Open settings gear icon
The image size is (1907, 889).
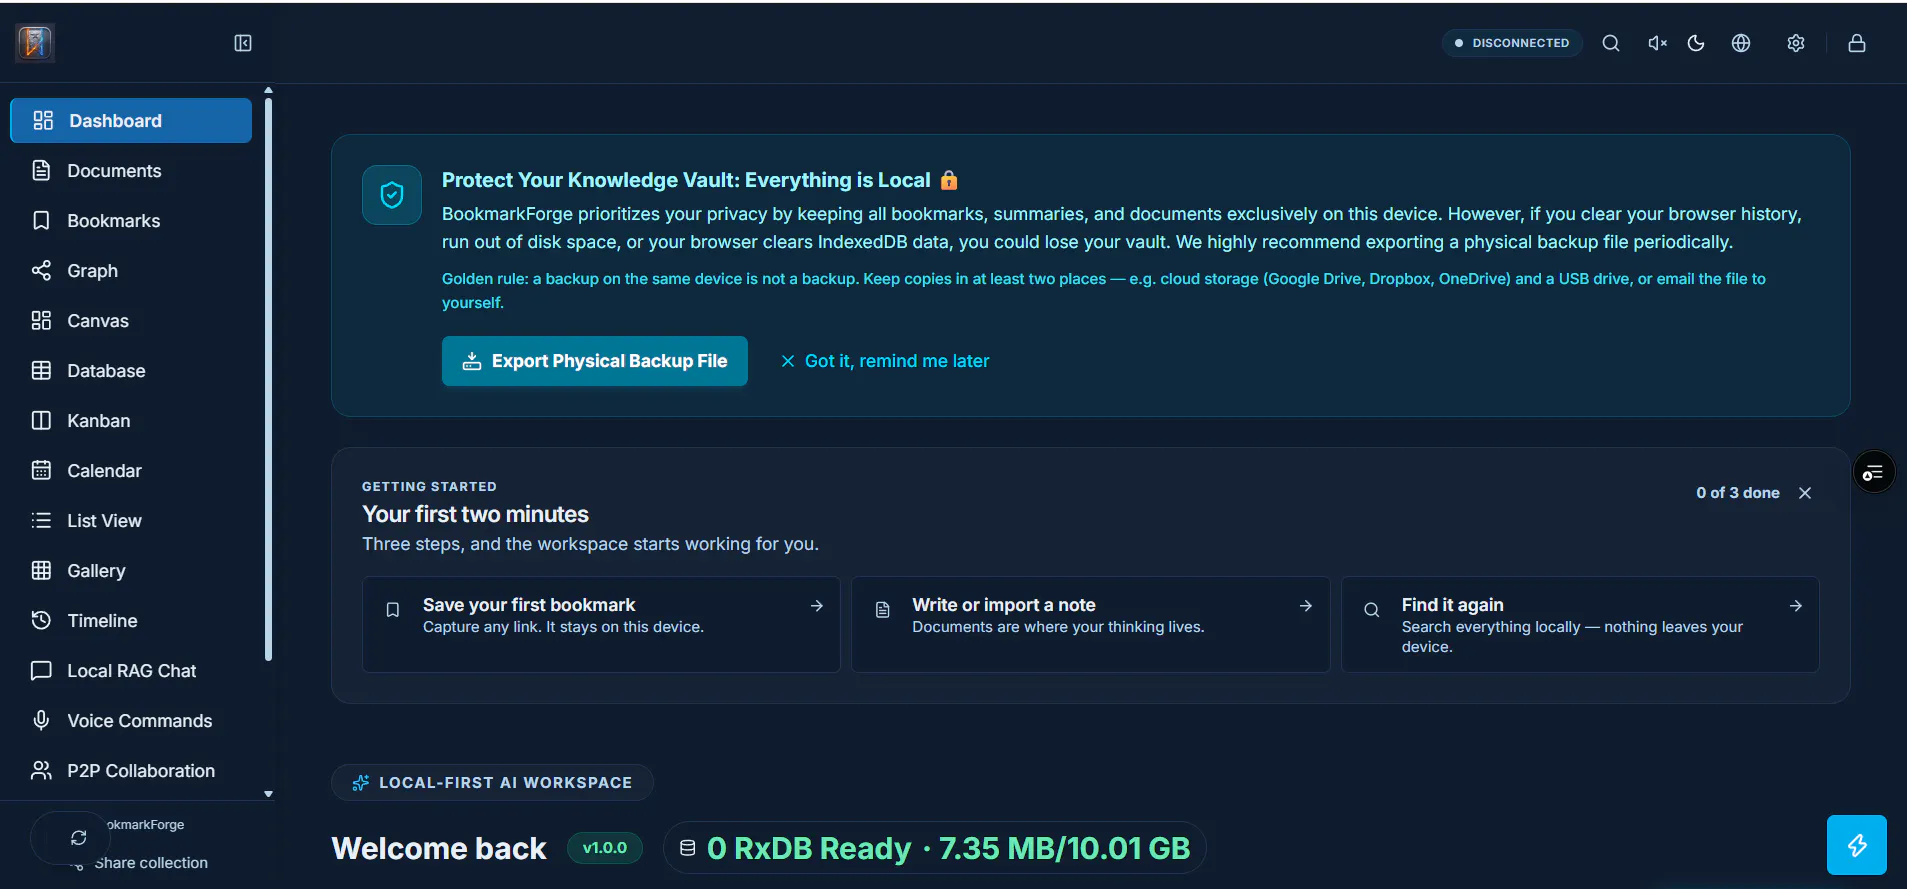[1796, 43]
